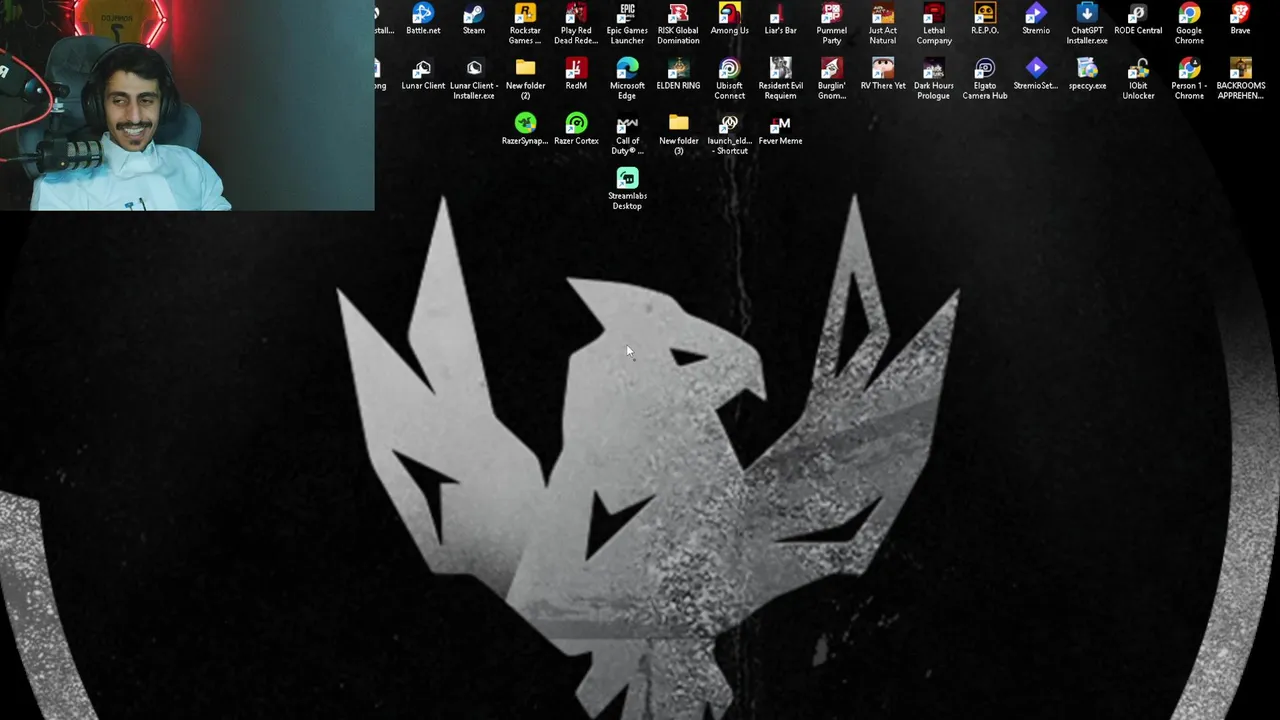Select the Burglin' Gnomes shortcut
Viewport: 1280px width, 720px height.
click(831, 79)
